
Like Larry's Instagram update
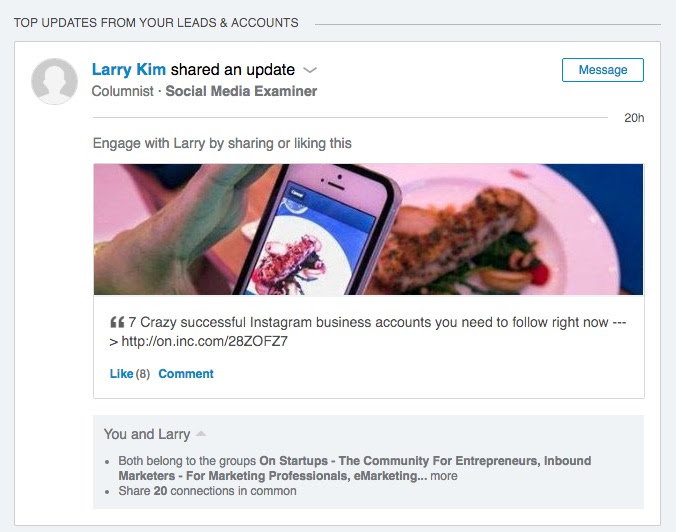click(121, 373)
